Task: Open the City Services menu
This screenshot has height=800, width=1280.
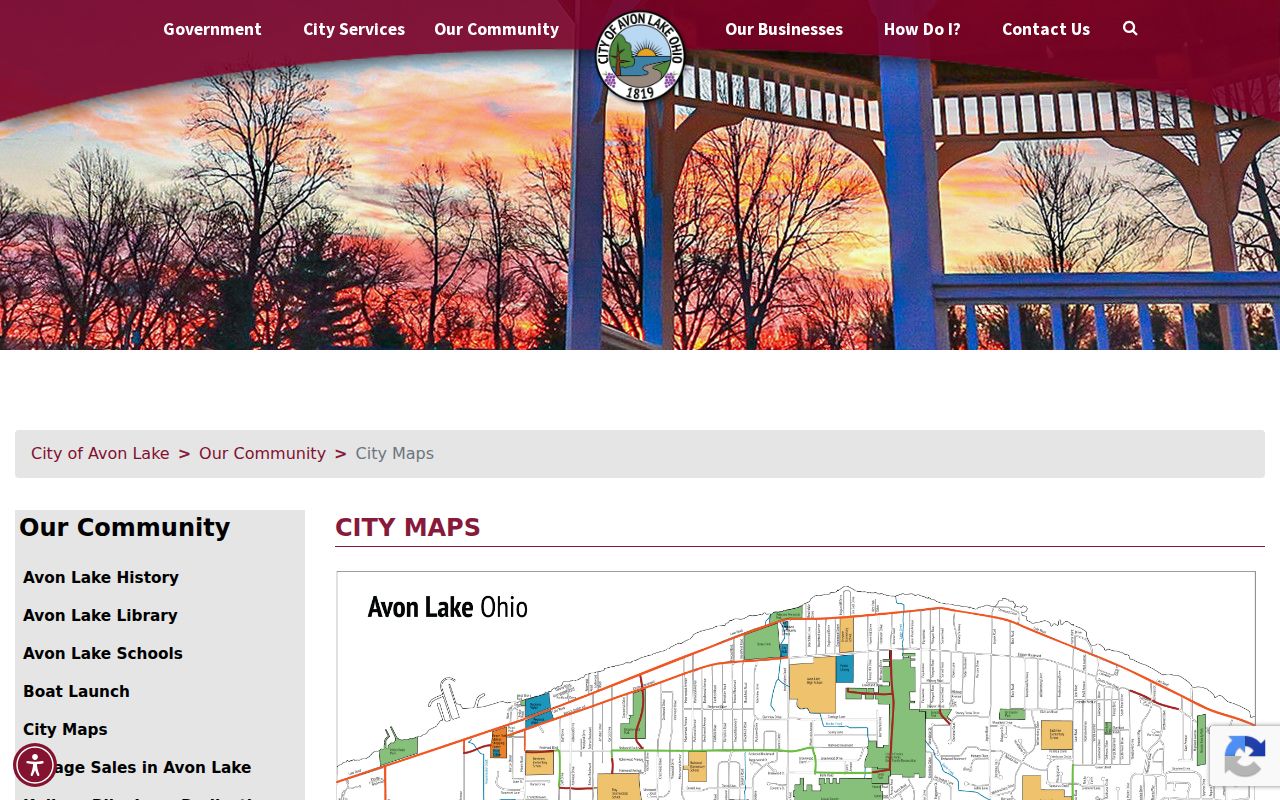Action: click(x=354, y=29)
